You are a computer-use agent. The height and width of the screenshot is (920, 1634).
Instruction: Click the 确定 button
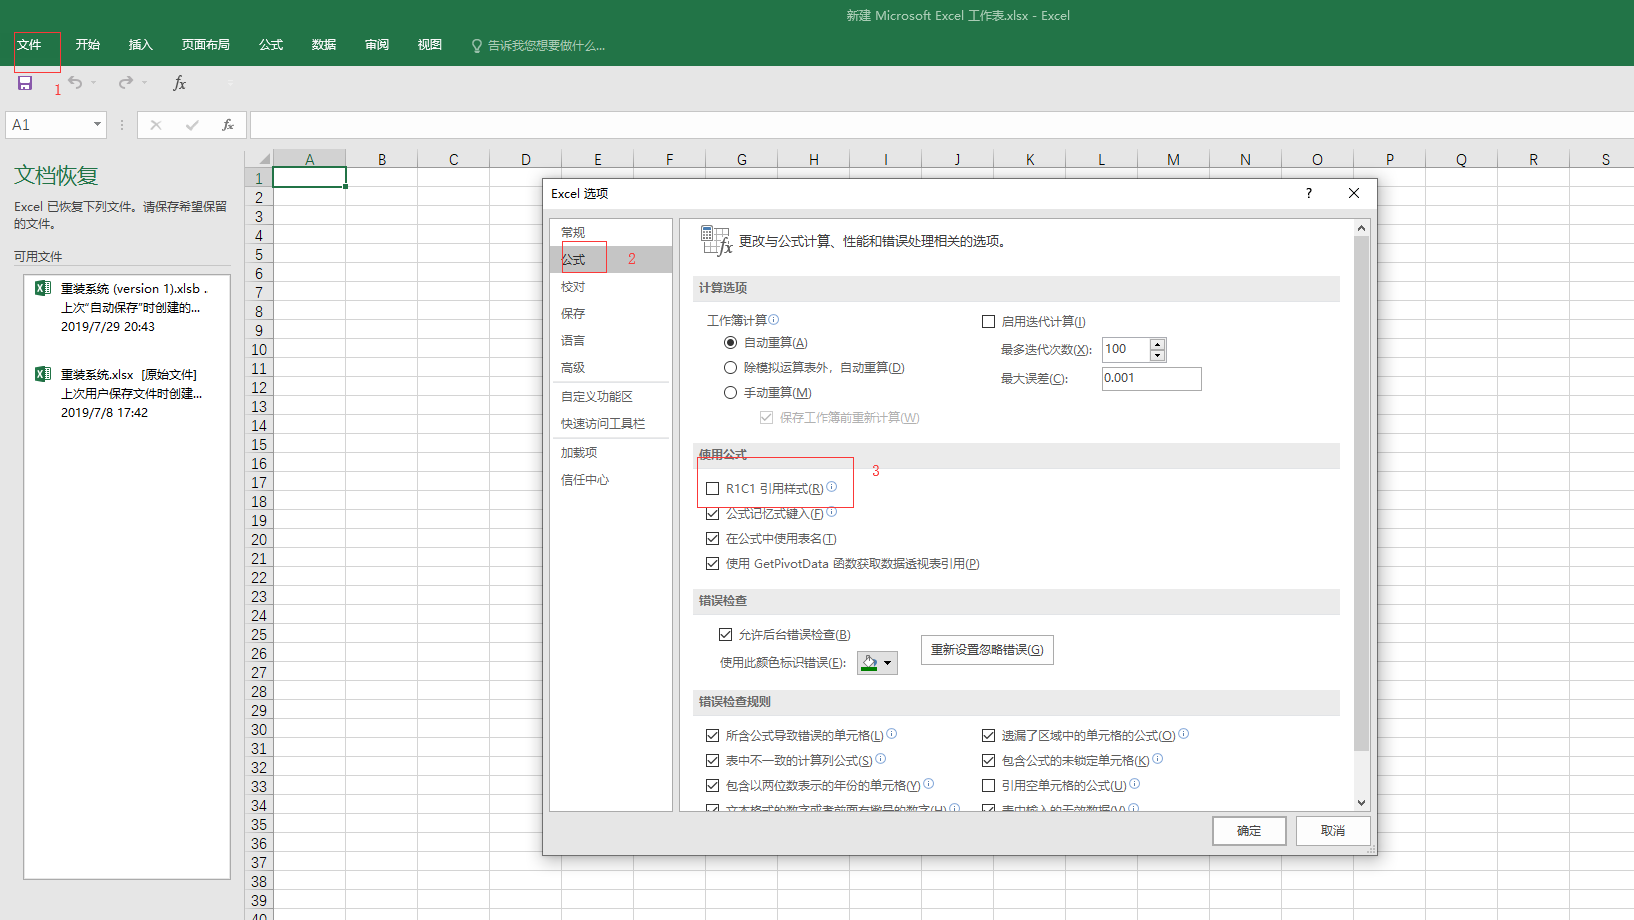[x=1248, y=831]
